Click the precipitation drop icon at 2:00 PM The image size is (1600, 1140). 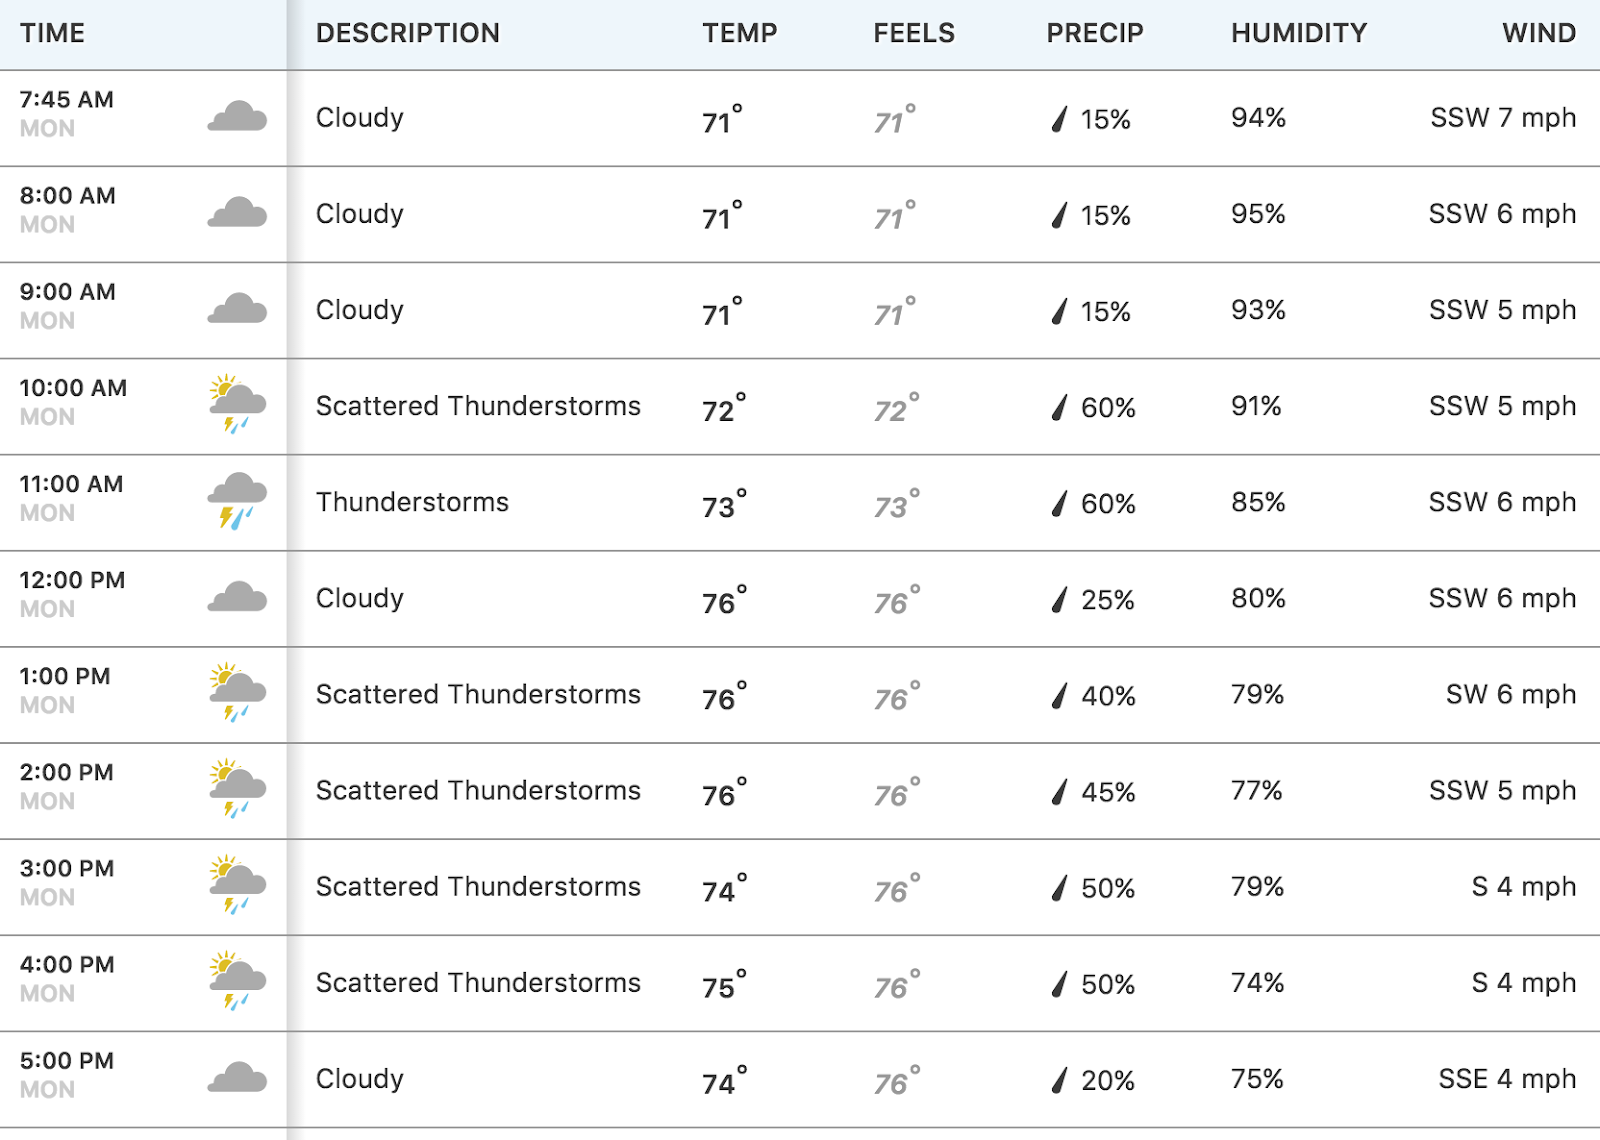(x=1060, y=792)
